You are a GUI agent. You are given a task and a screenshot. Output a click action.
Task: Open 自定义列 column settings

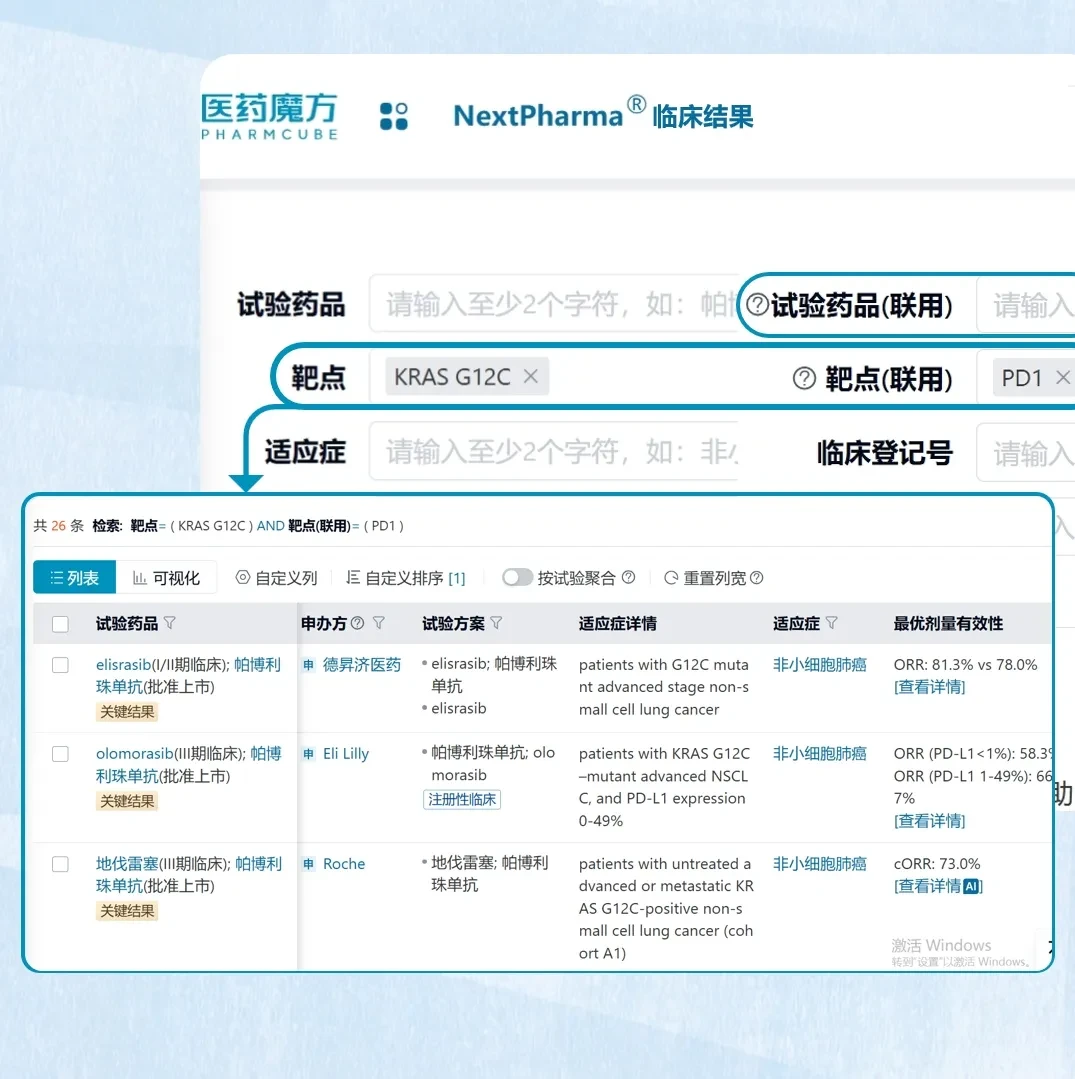[277, 577]
